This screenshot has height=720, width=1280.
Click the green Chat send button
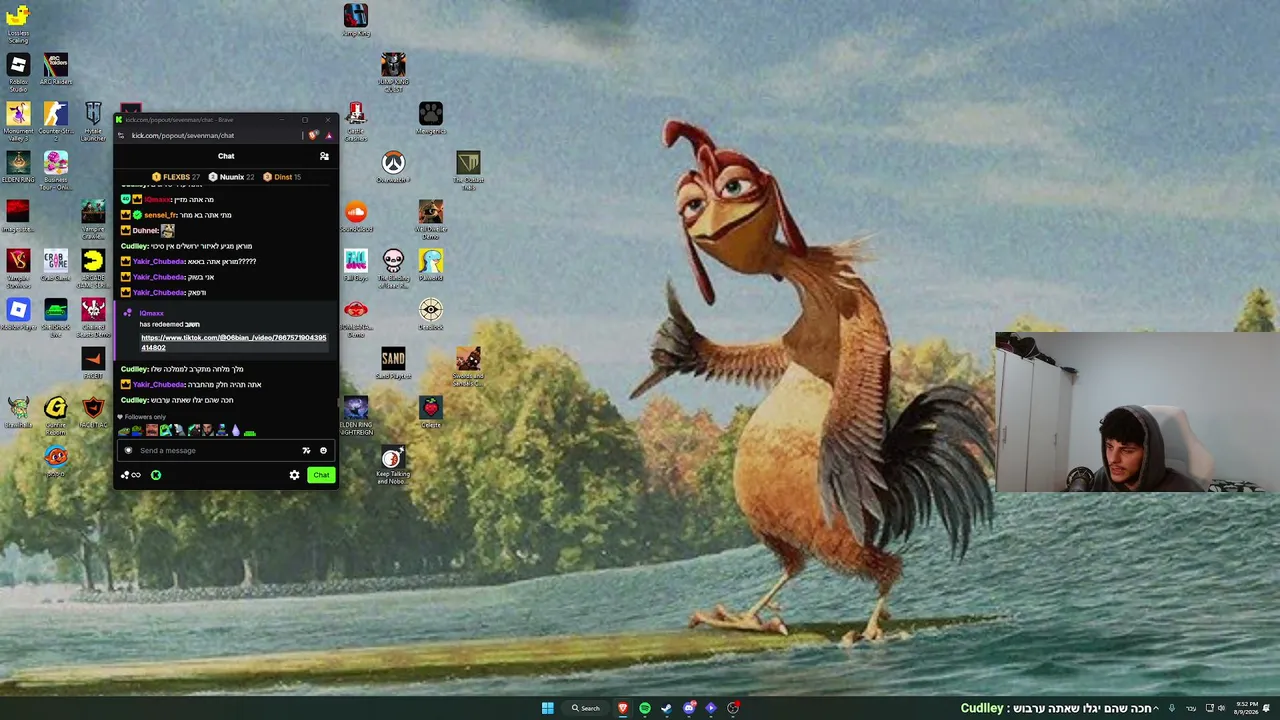coord(320,475)
